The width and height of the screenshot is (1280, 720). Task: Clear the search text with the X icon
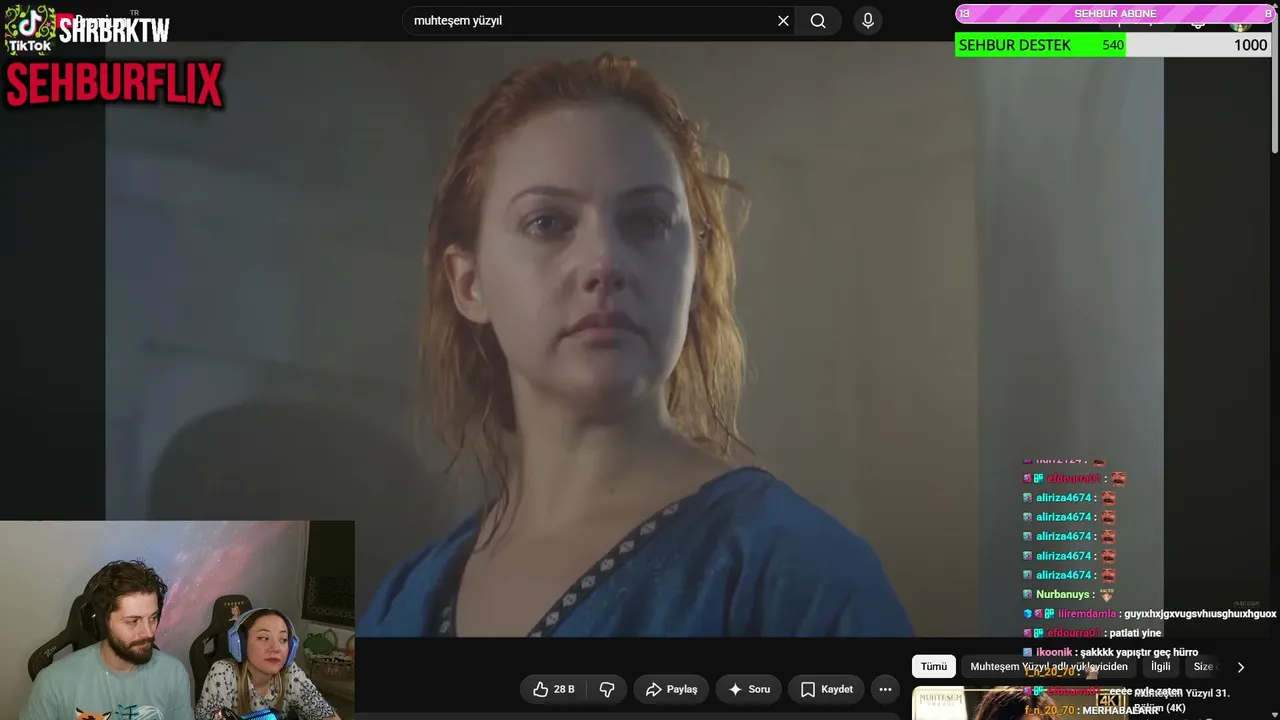click(783, 21)
